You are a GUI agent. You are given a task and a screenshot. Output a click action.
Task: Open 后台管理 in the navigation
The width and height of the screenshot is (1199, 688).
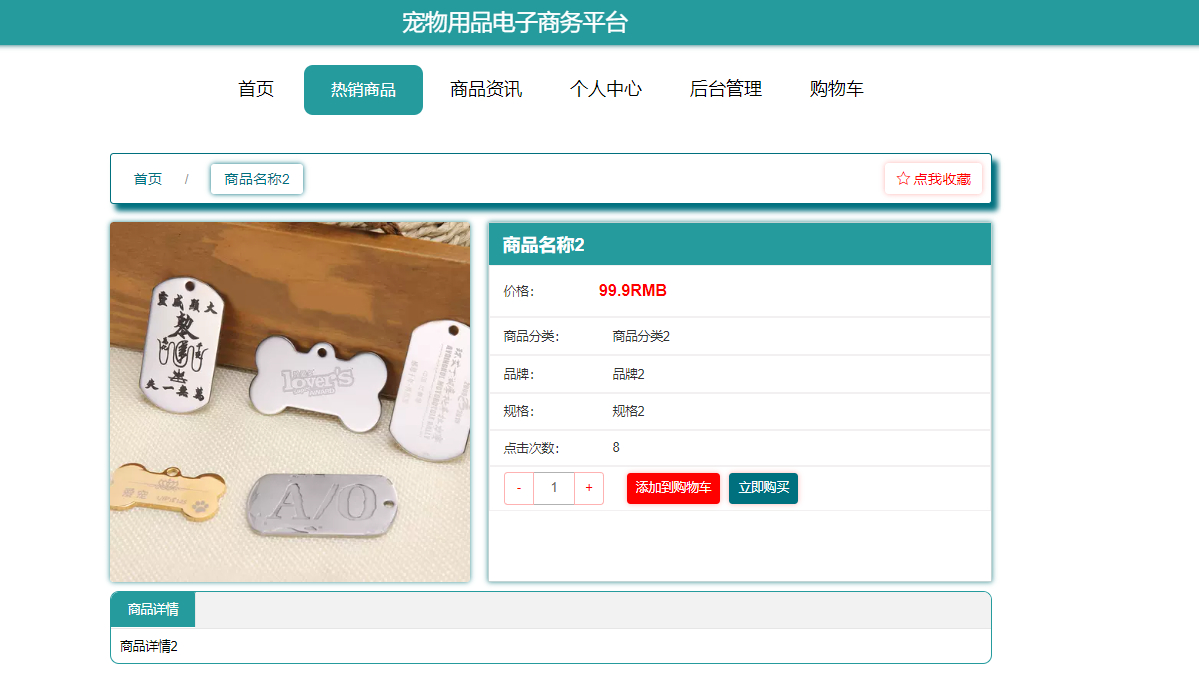point(726,89)
